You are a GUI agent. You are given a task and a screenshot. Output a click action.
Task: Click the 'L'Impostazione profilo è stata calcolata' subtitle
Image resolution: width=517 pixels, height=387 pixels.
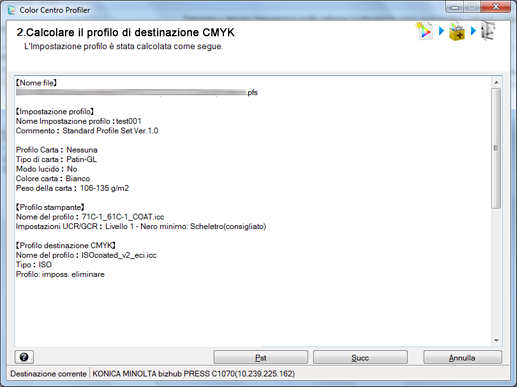(124, 47)
